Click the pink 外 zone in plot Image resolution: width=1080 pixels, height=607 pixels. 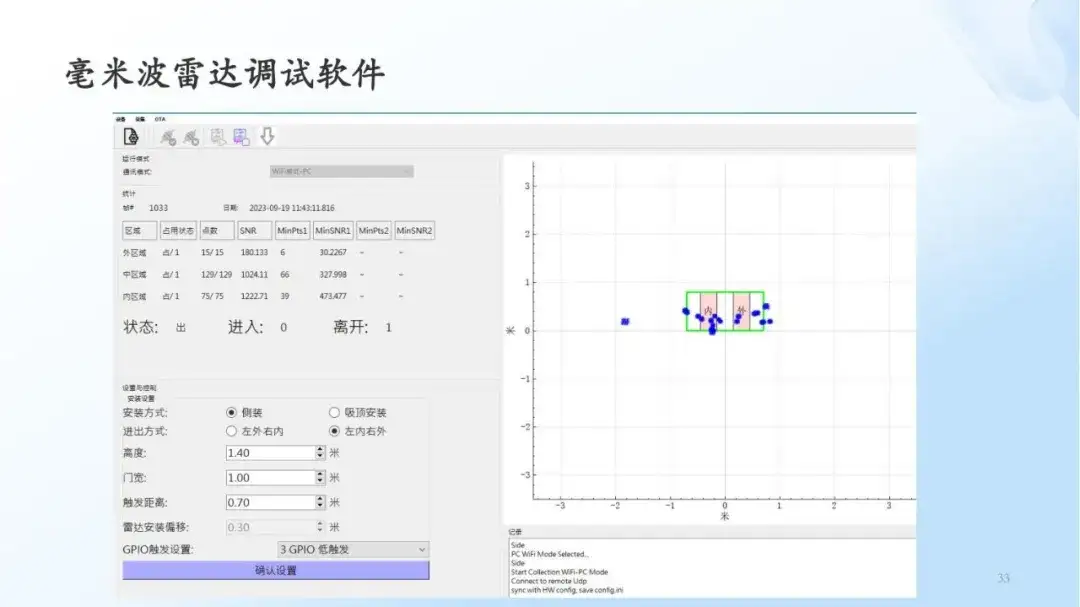tap(741, 311)
